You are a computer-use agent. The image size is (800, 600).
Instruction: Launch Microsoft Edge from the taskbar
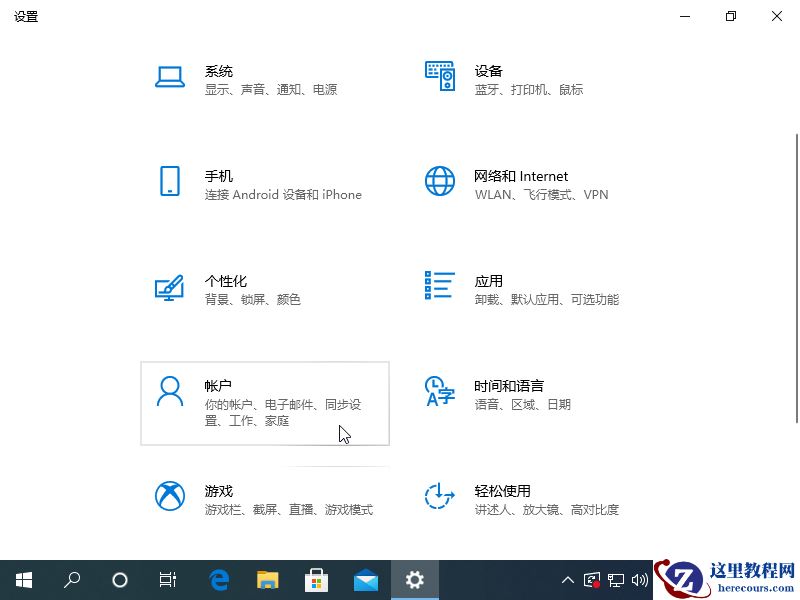(219, 580)
